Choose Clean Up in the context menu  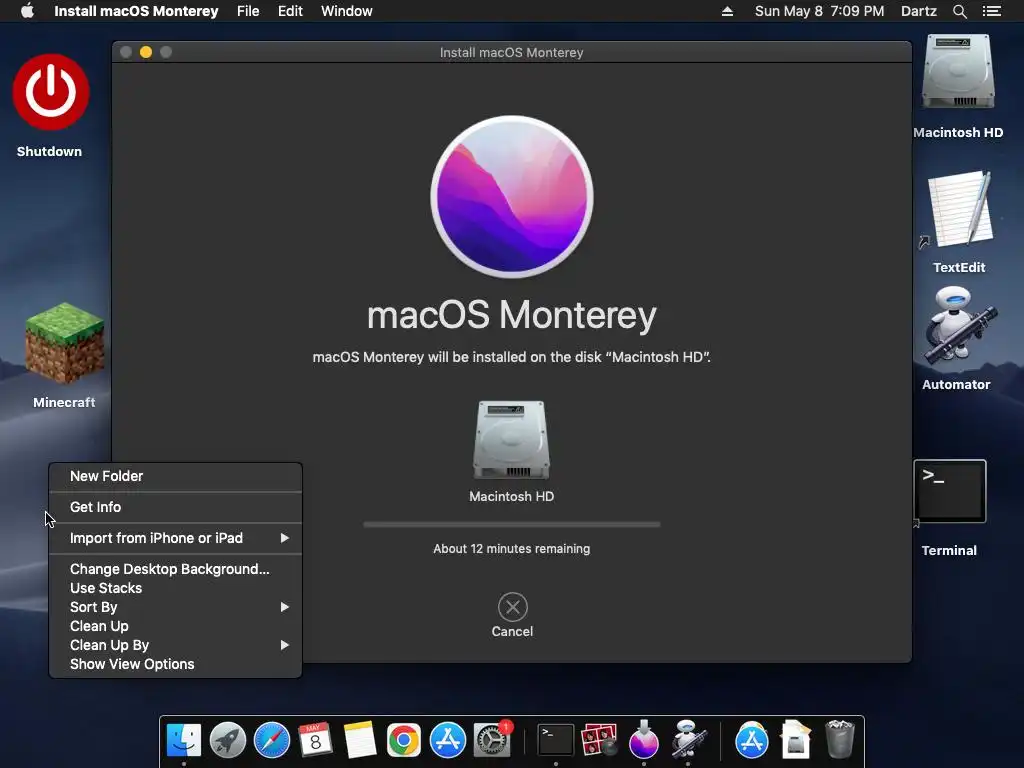176,626
